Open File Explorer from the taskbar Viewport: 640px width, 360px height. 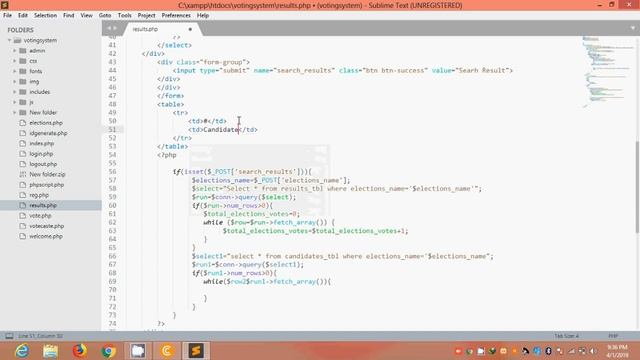pos(51,351)
